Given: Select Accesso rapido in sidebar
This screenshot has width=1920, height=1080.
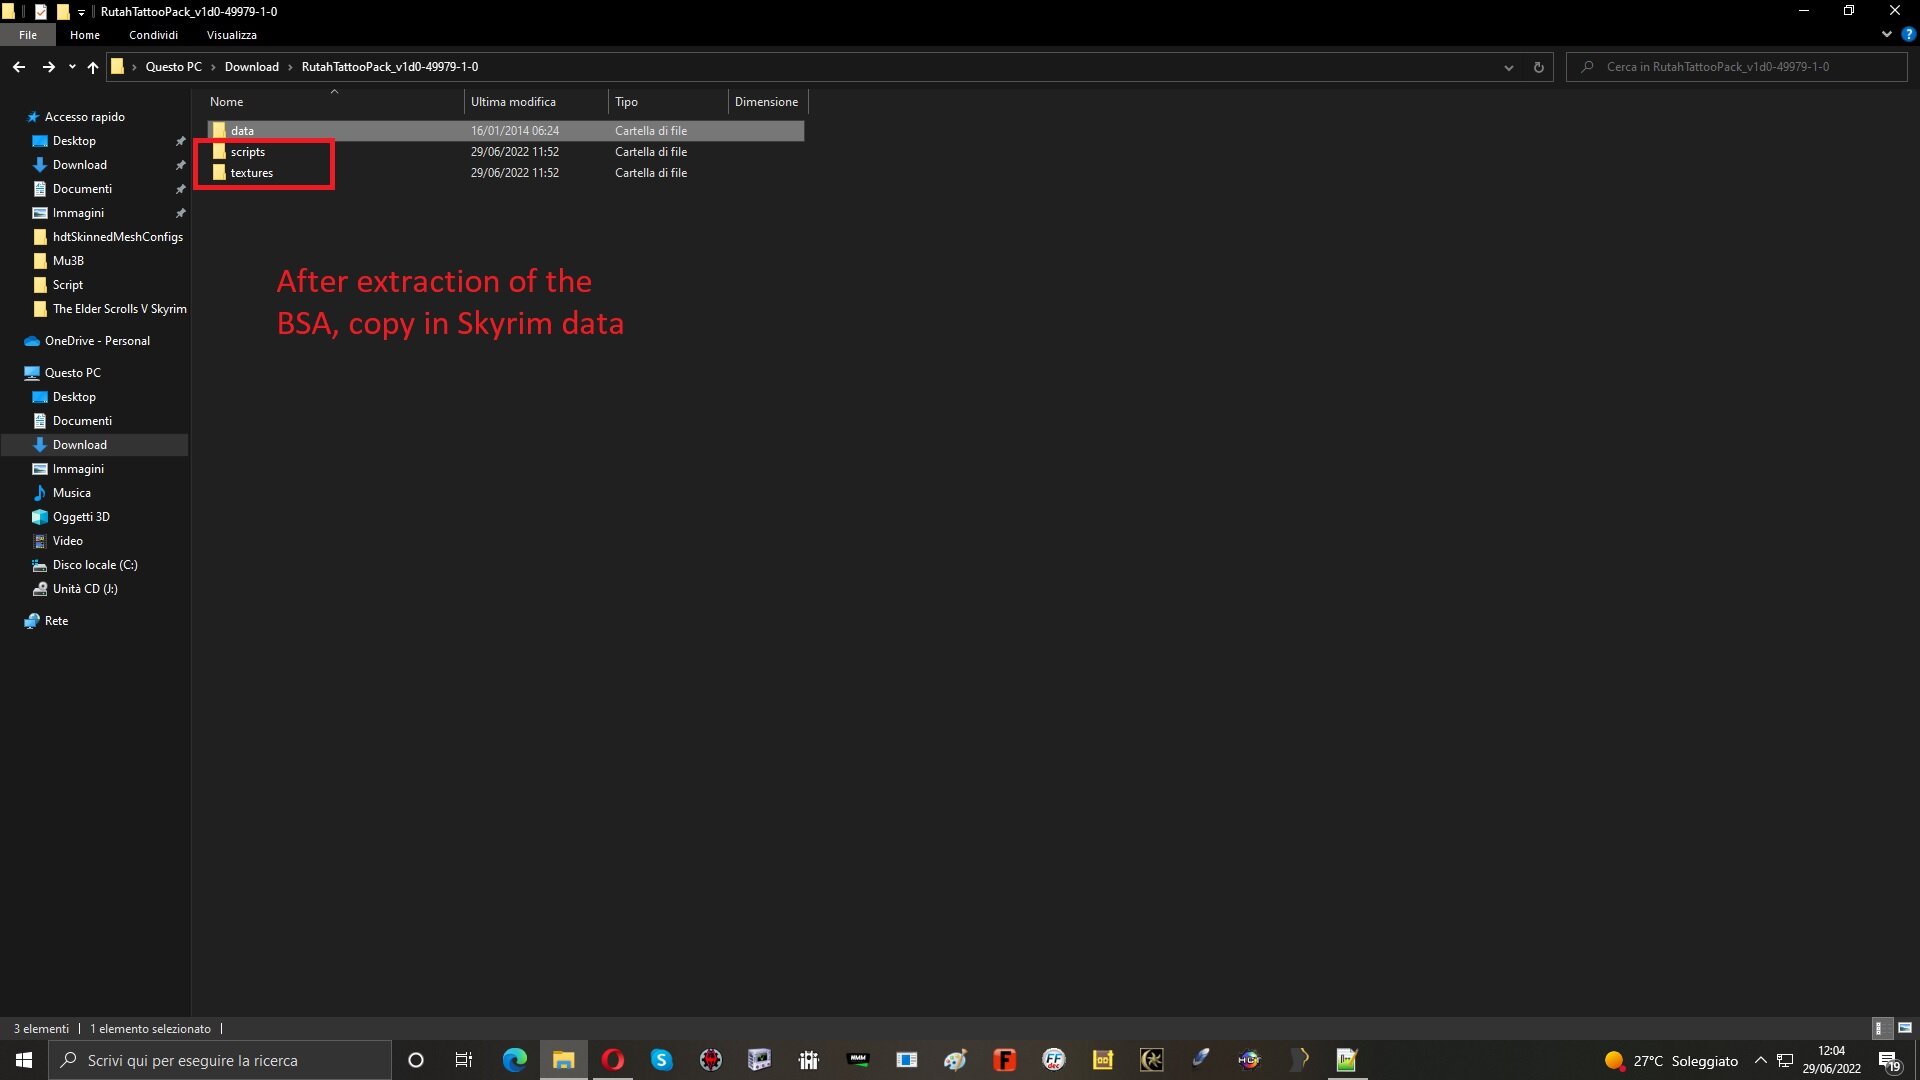Looking at the screenshot, I should pos(84,117).
